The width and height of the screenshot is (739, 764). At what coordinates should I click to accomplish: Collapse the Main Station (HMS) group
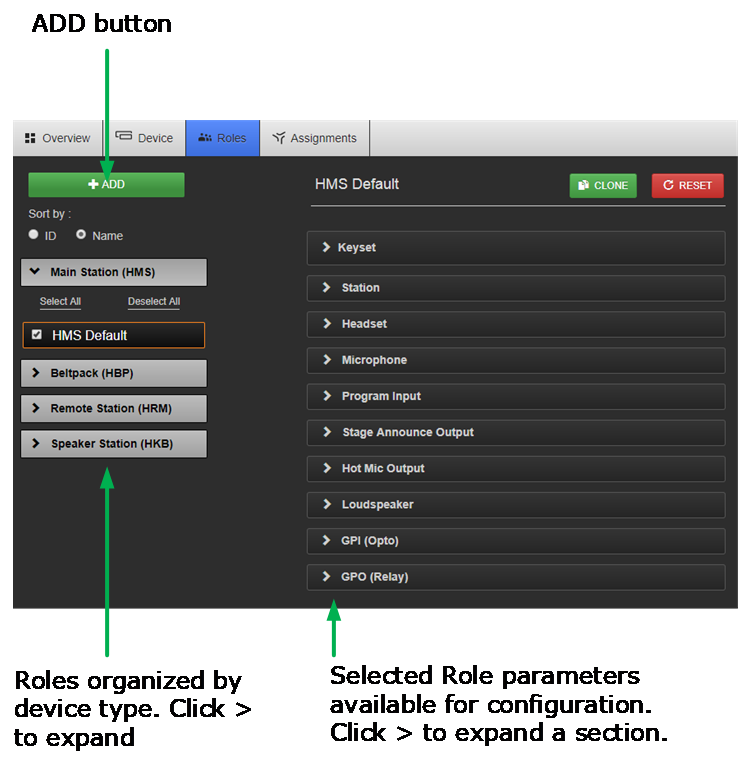[x=114, y=272]
